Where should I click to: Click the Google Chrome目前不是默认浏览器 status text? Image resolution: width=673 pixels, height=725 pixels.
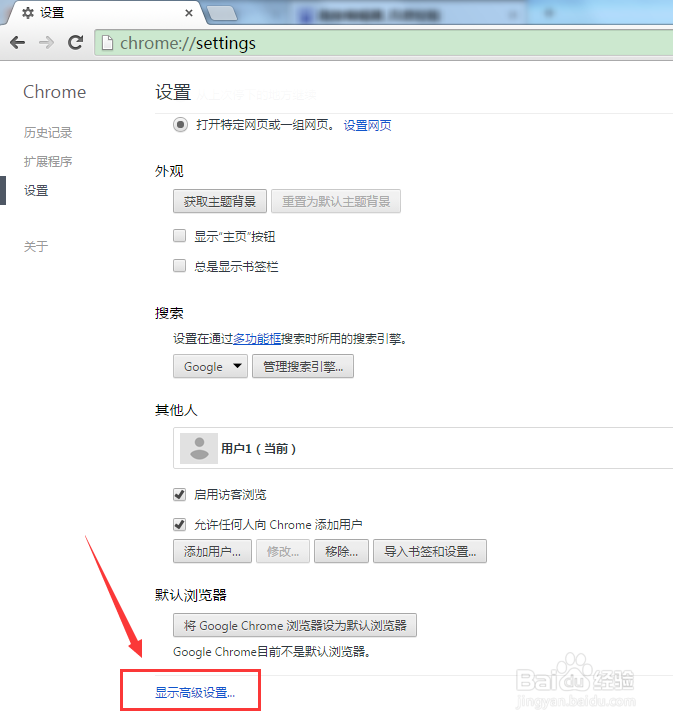(271, 652)
